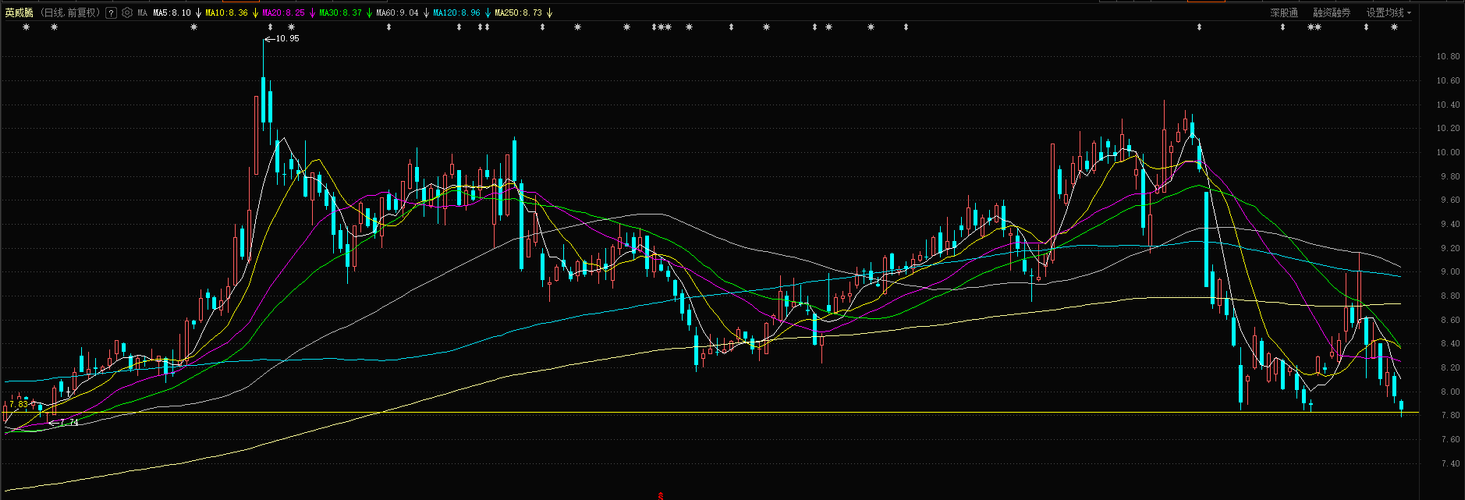1465x500 pixels.
Task: Select the green MA30:8.37 legend value
Action: (x=340, y=13)
